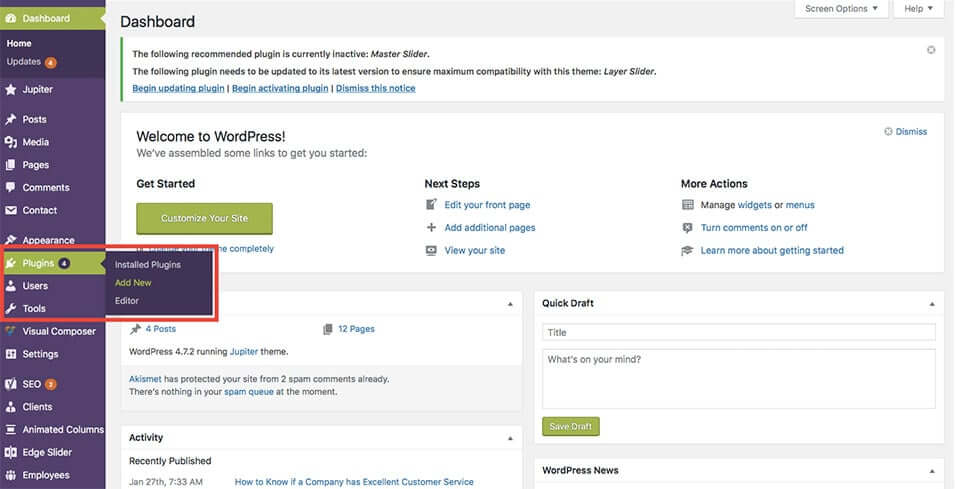
Task: Open the widgets link
Action: [755, 205]
